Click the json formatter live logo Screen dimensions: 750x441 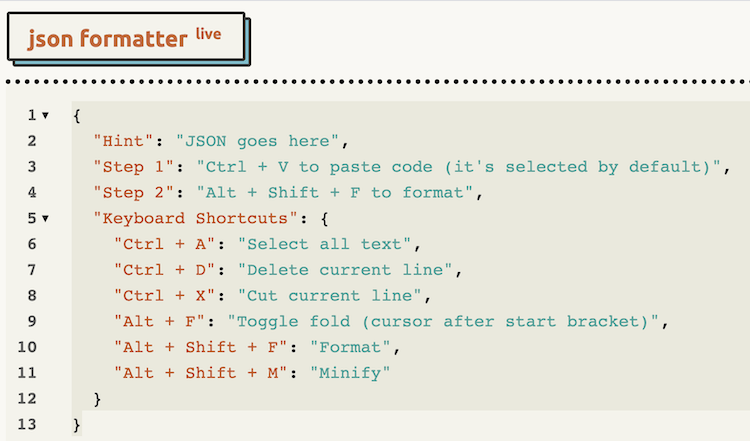click(x=124, y=40)
